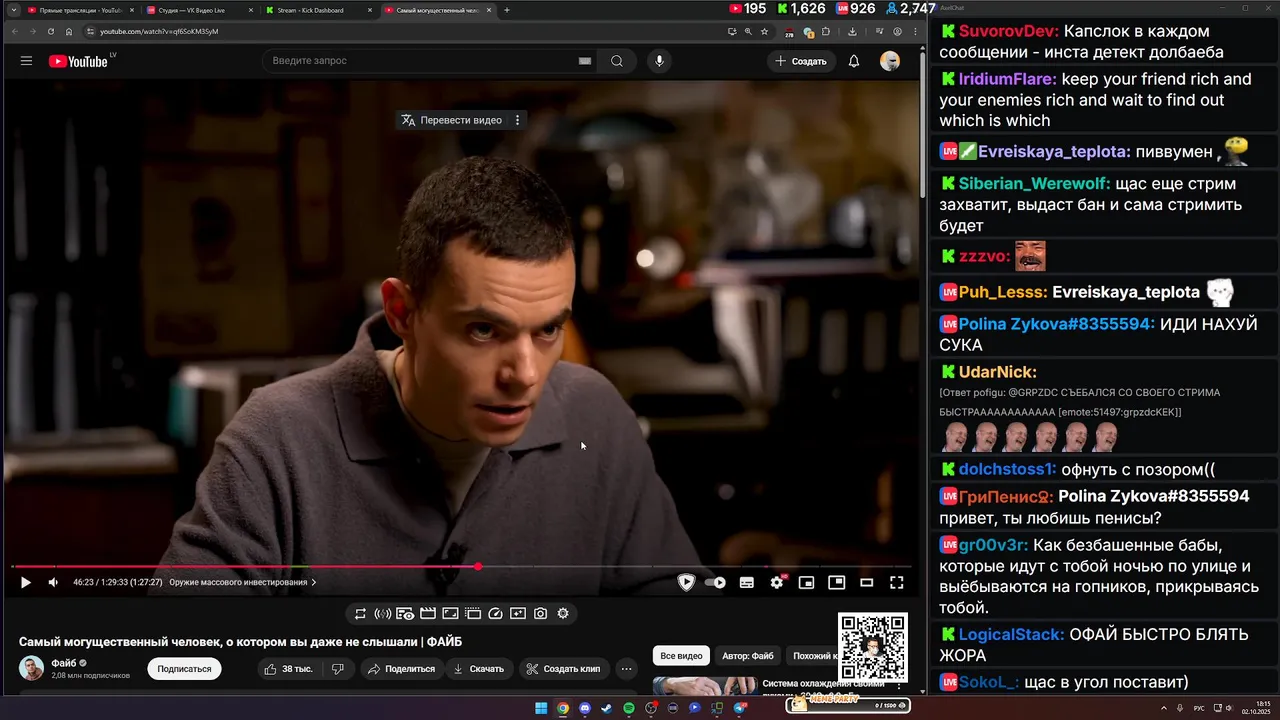Go back in browser history
The height and width of the screenshot is (720, 1280).
click(15, 31)
